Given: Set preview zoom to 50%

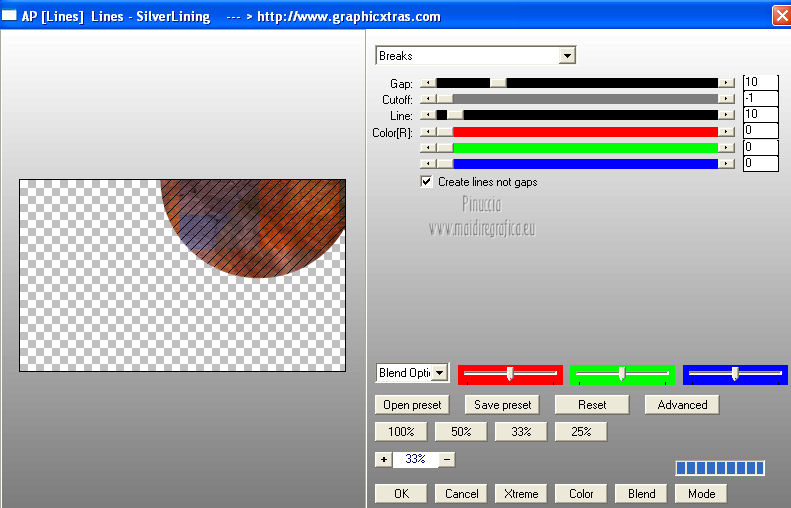Looking at the screenshot, I should (461, 432).
